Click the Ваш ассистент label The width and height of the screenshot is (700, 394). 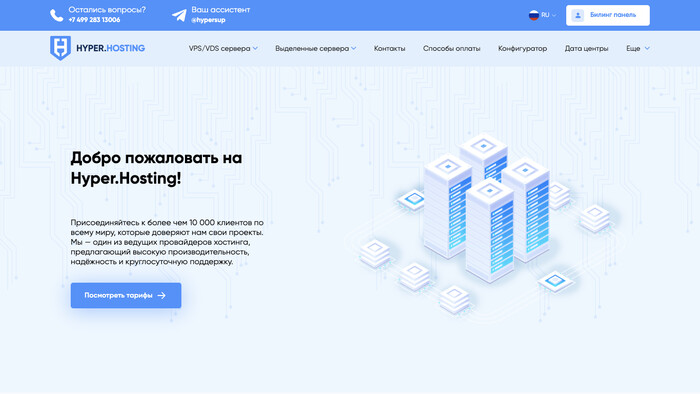[221, 10]
